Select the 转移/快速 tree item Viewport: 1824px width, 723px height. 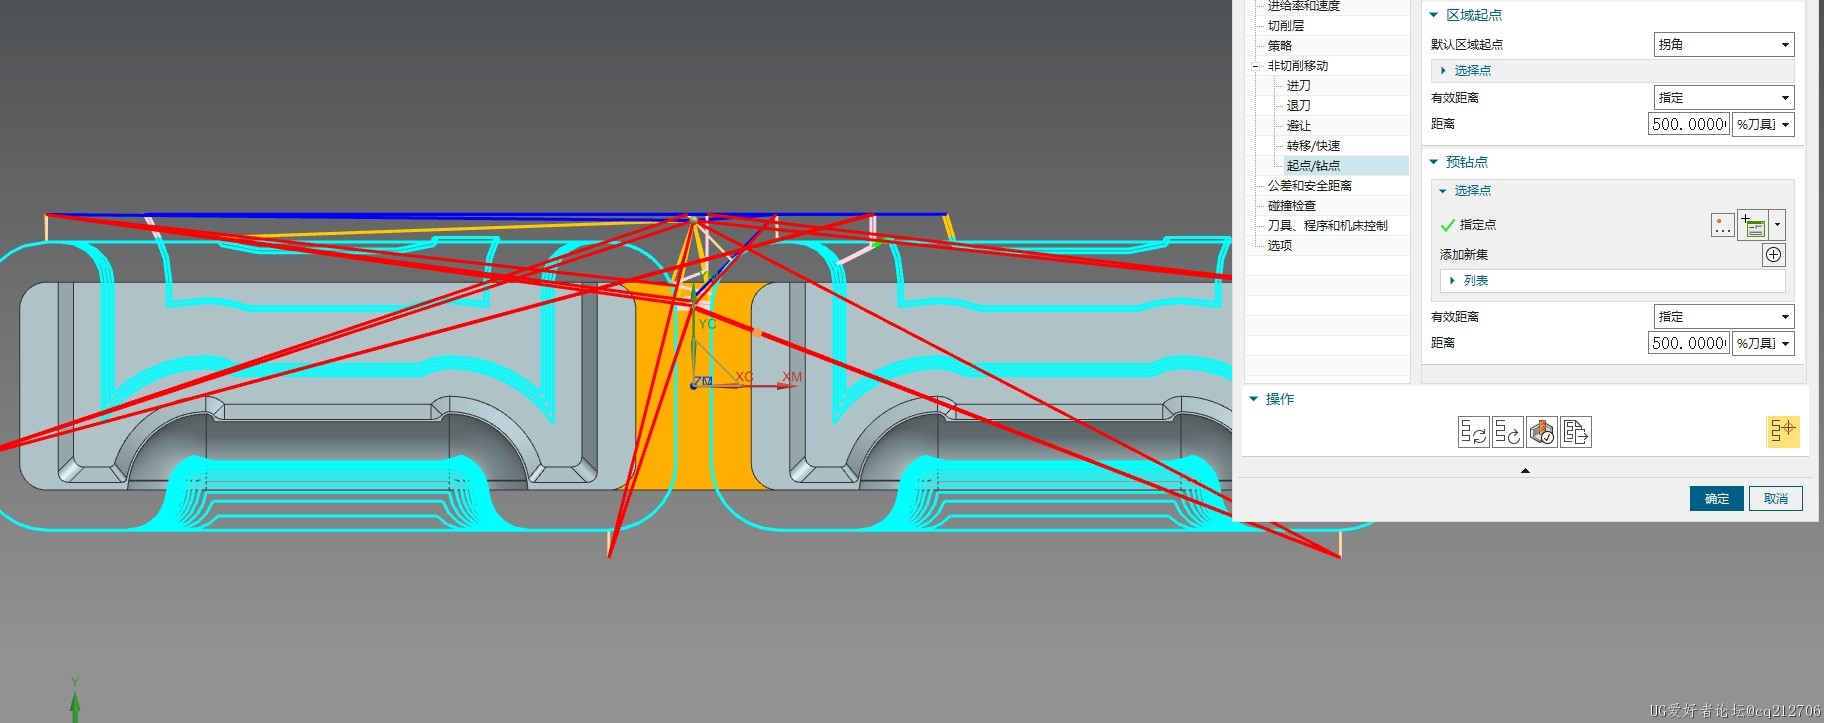click(x=1313, y=146)
